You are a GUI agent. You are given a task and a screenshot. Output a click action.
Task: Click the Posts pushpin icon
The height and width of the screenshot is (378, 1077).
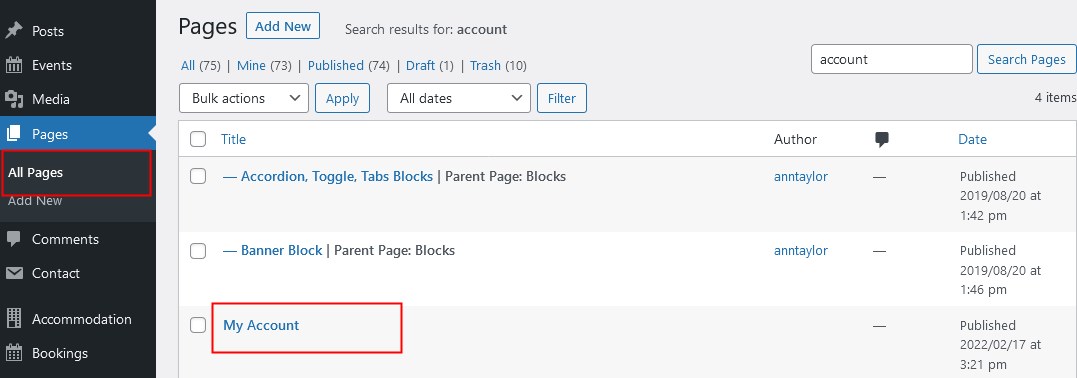pos(14,31)
